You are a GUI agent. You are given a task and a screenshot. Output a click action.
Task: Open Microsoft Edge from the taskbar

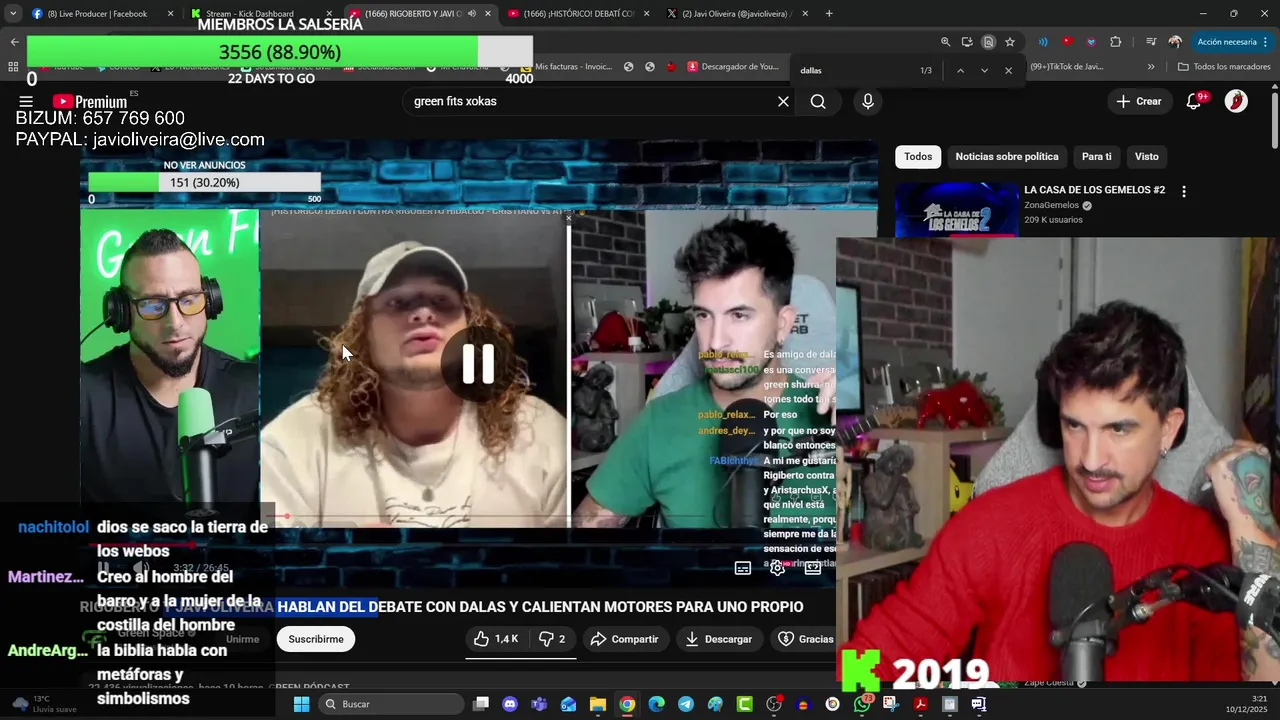(x=656, y=704)
